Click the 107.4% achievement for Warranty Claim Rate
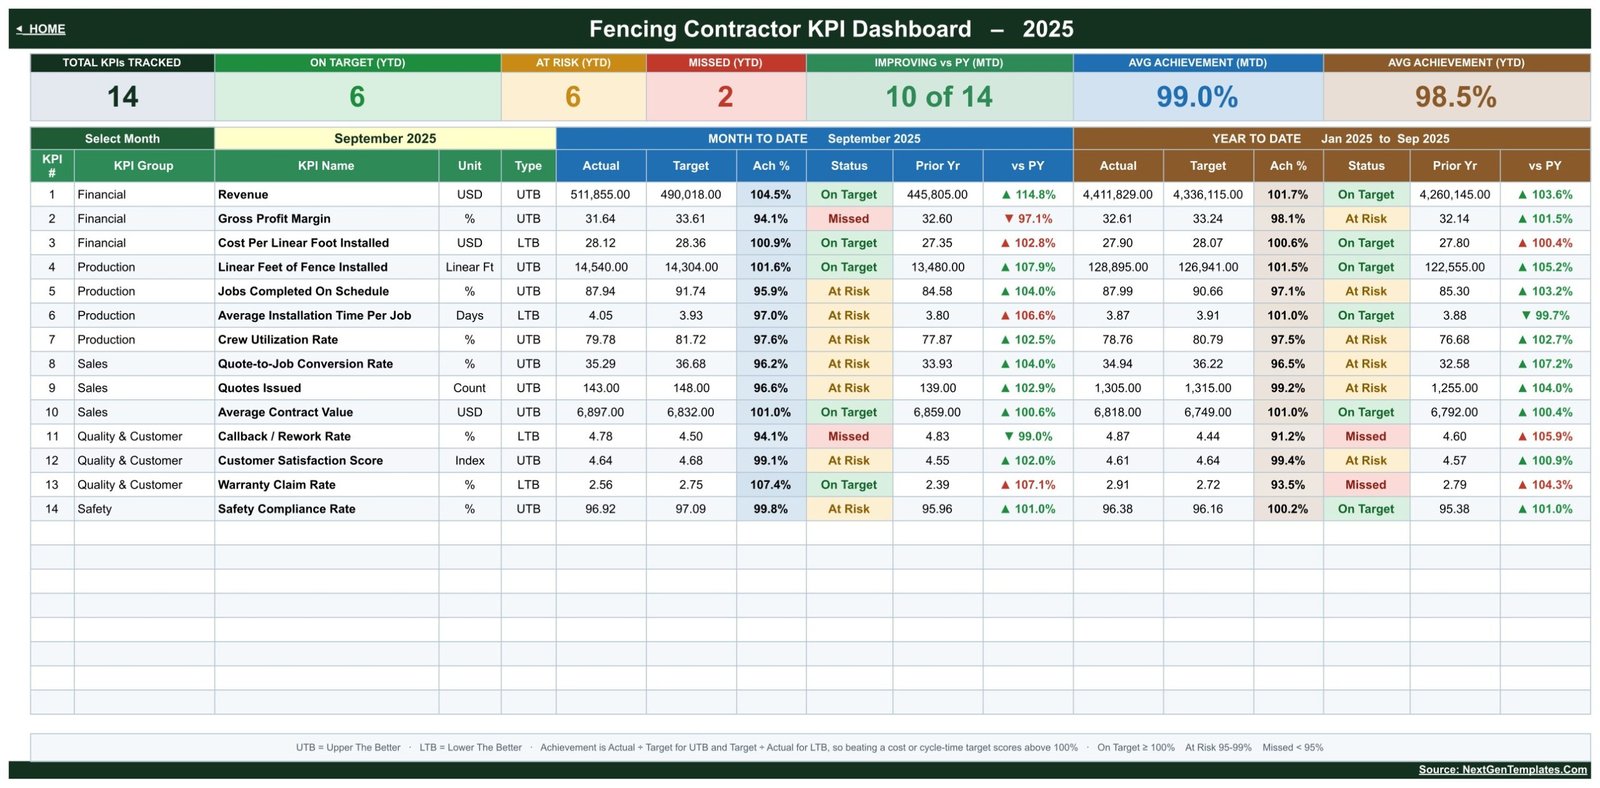The image size is (1600, 788). 771,485
